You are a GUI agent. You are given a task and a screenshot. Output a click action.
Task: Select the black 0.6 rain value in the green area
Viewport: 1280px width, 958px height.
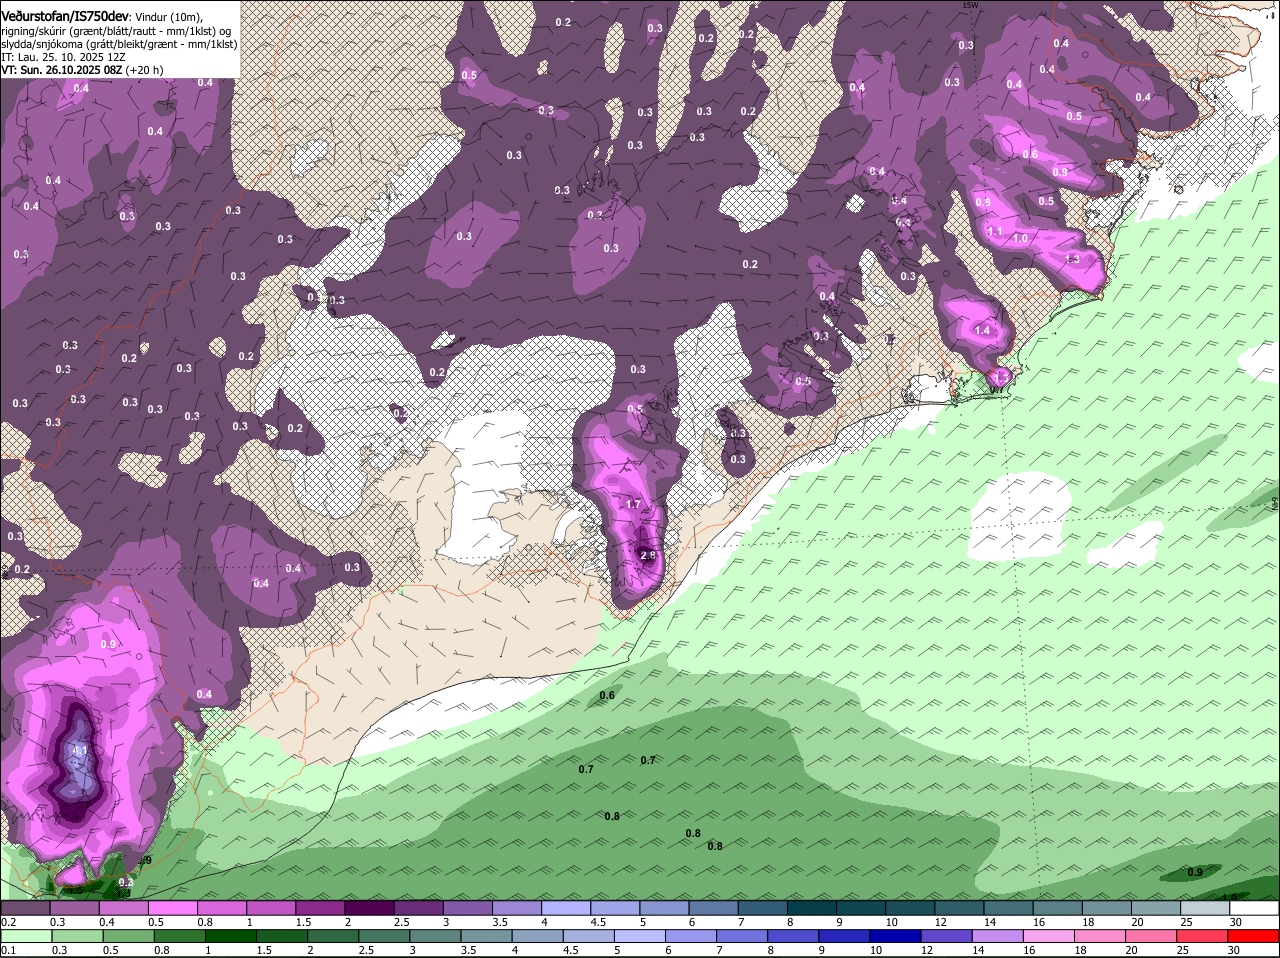point(607,695)
